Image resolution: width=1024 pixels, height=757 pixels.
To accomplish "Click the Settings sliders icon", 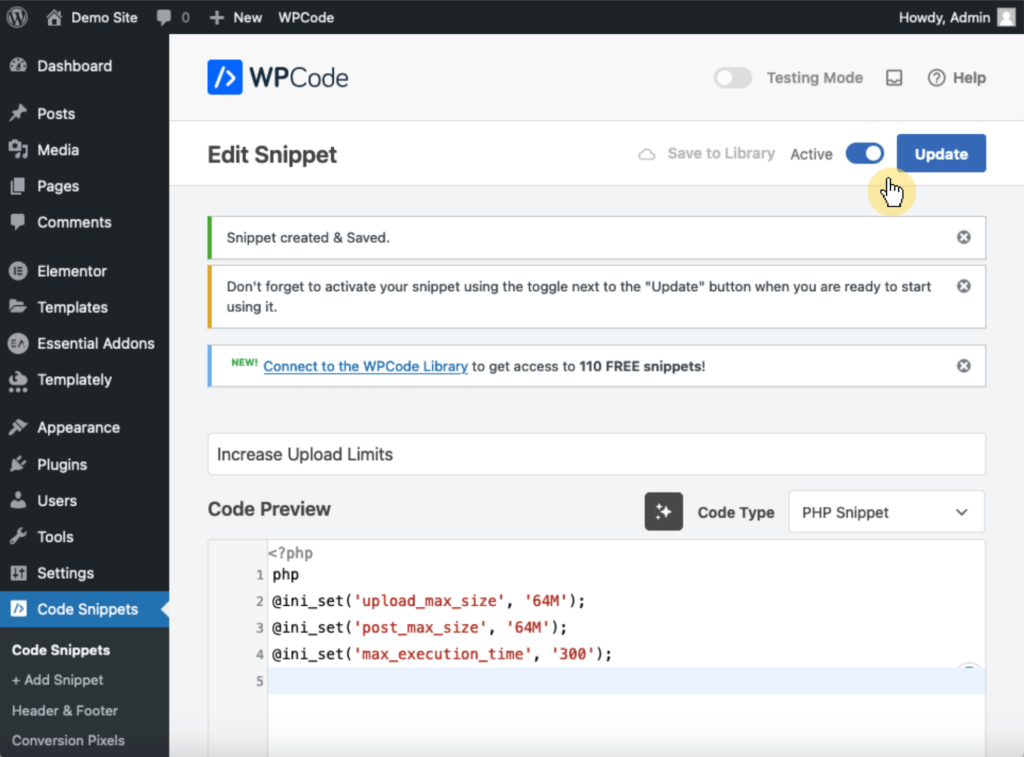I will pos(18,573).
